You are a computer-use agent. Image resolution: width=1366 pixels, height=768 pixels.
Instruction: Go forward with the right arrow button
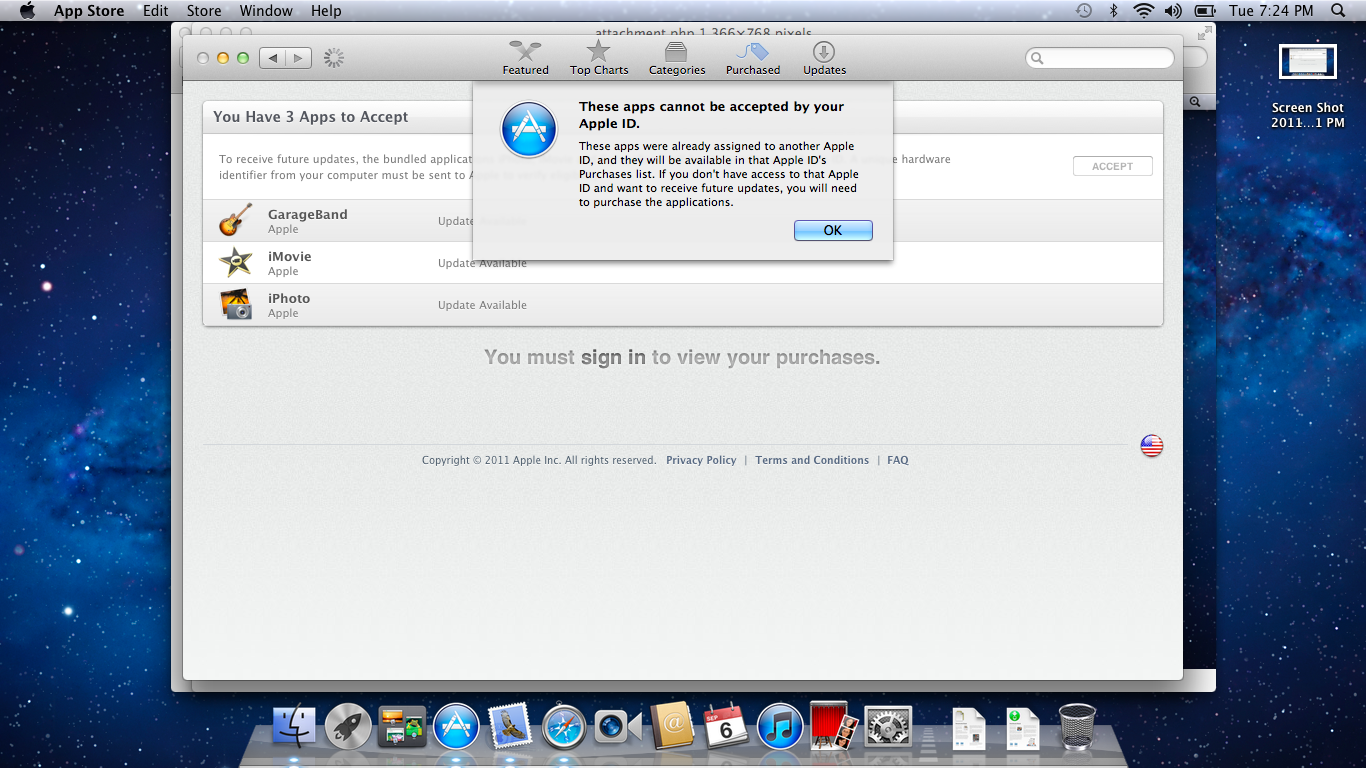(x=299, y=58)
